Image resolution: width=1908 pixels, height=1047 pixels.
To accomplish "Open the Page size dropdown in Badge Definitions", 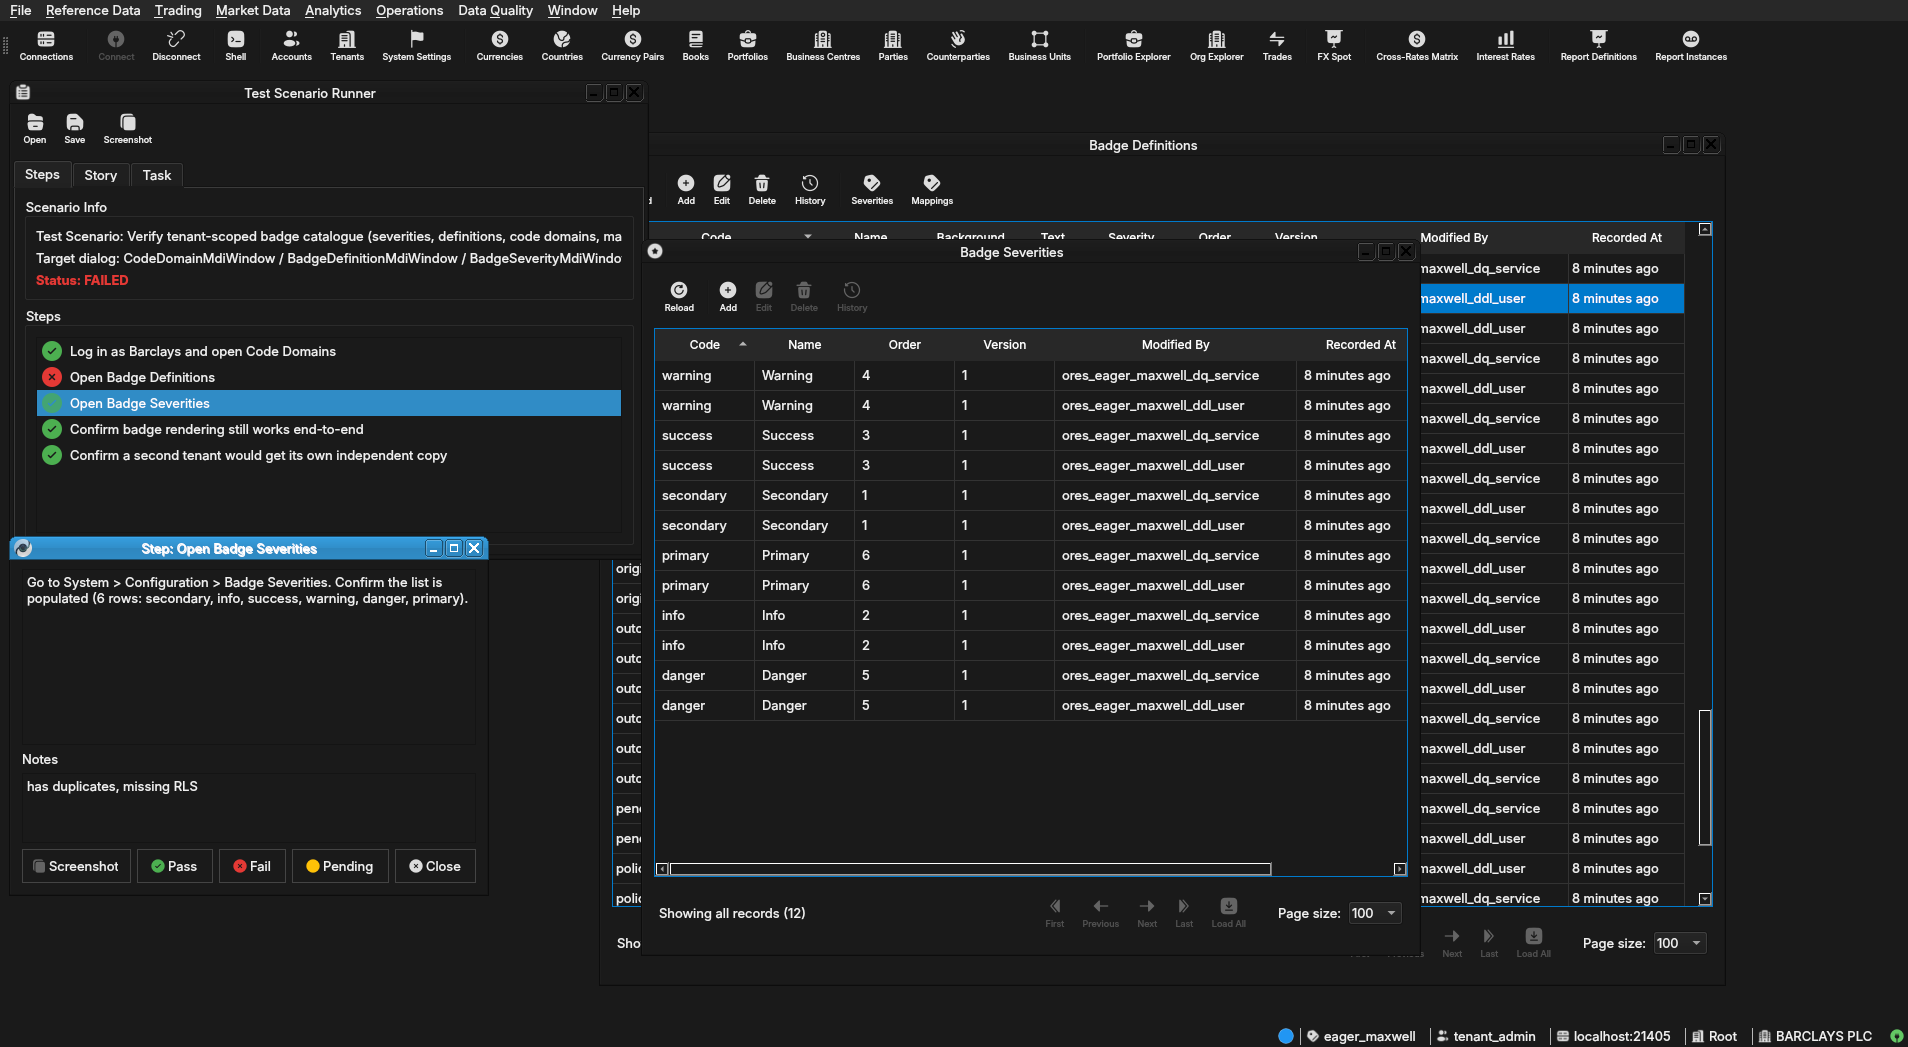I will [1679, 943].
